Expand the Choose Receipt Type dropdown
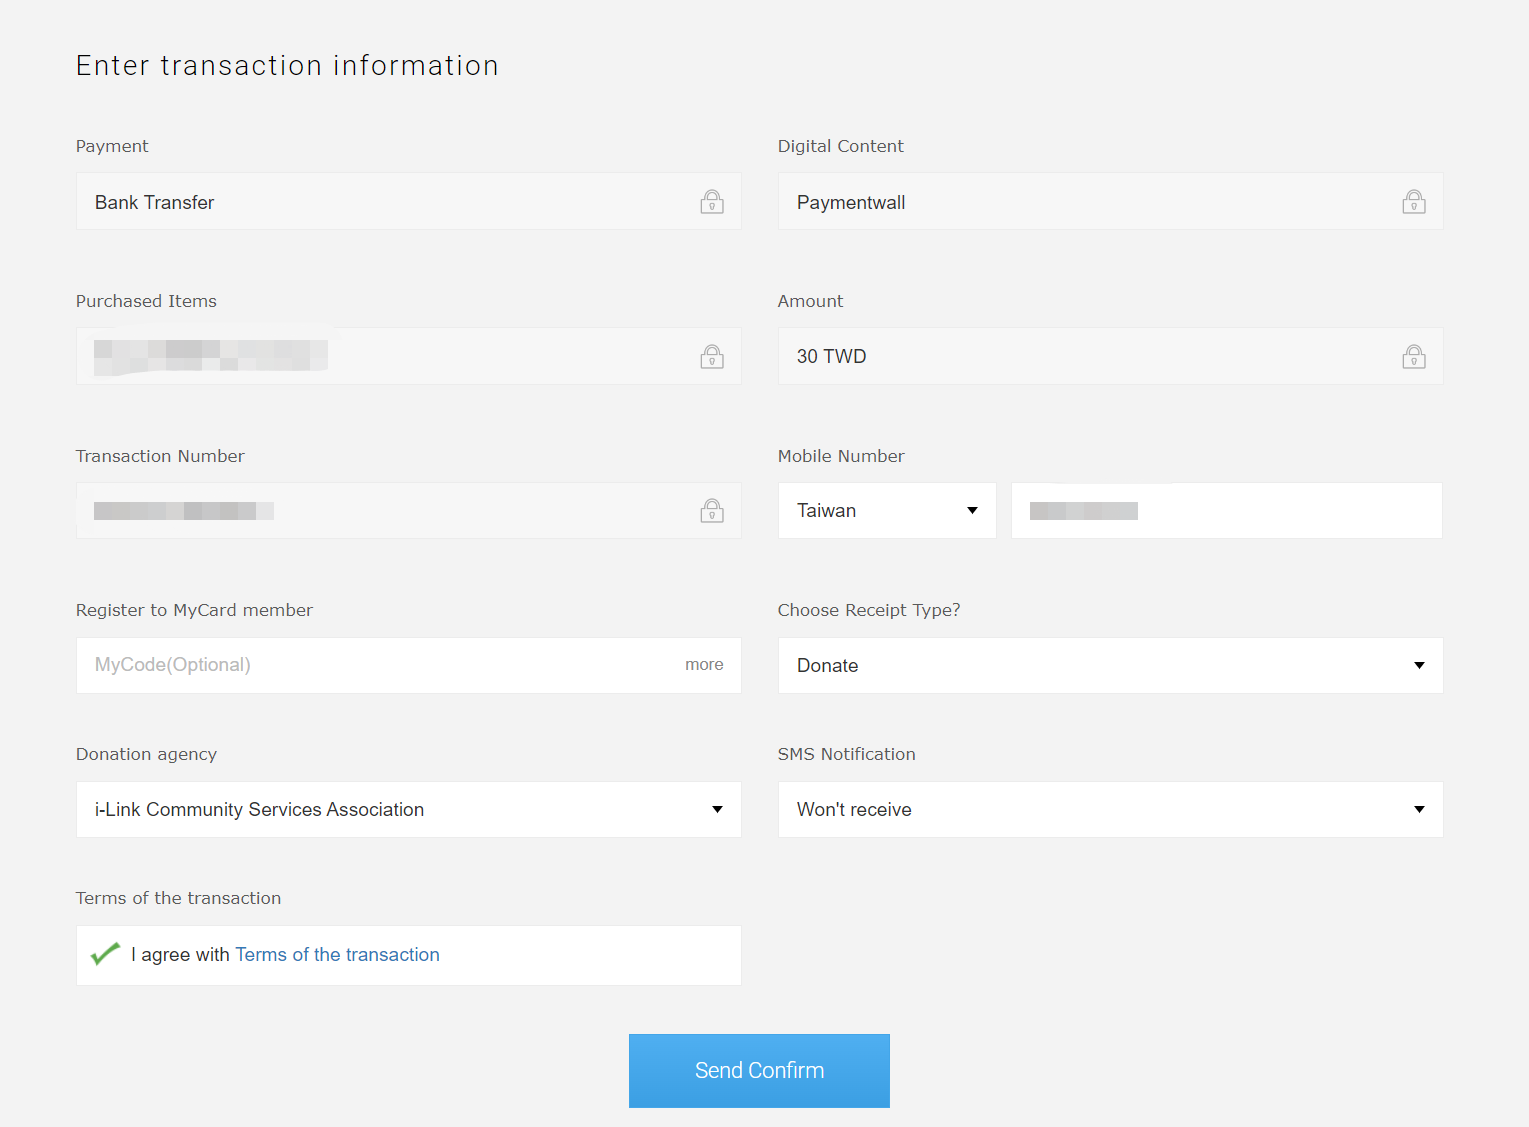Viewport: 1529px width, 1127px height. click(x=1110, y=666)
